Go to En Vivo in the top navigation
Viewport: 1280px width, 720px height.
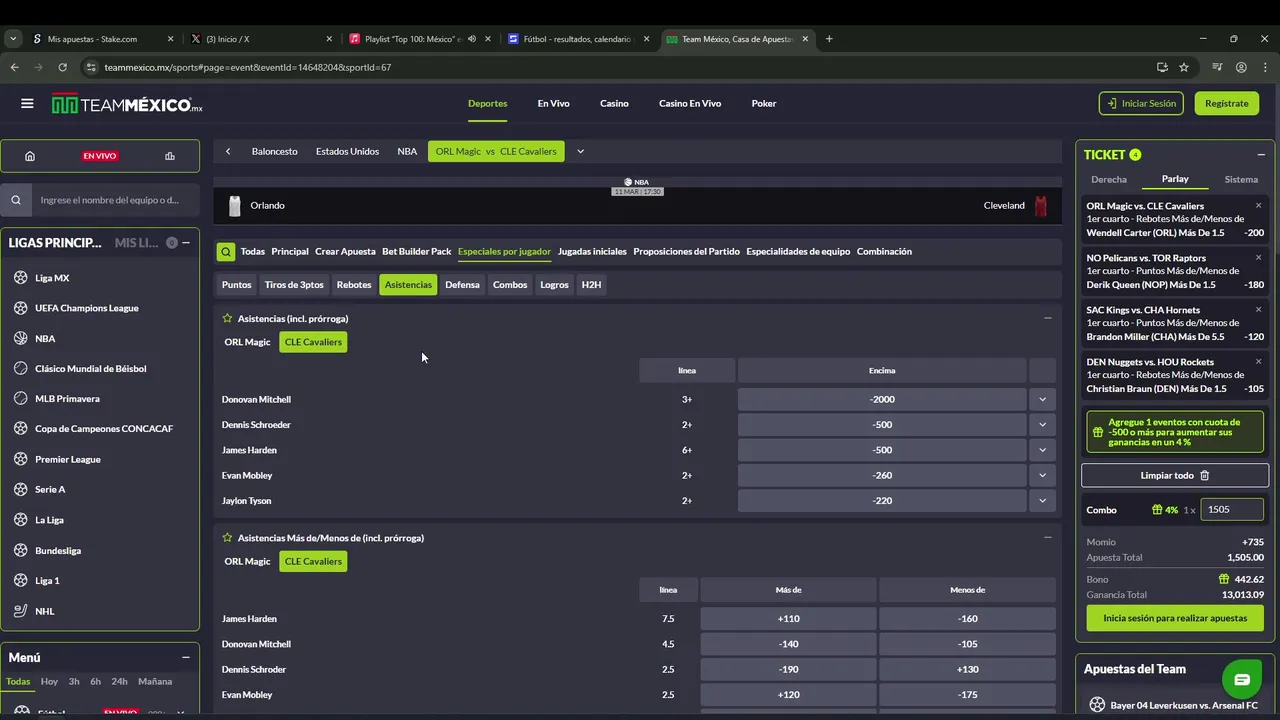(x=553, y=103)
